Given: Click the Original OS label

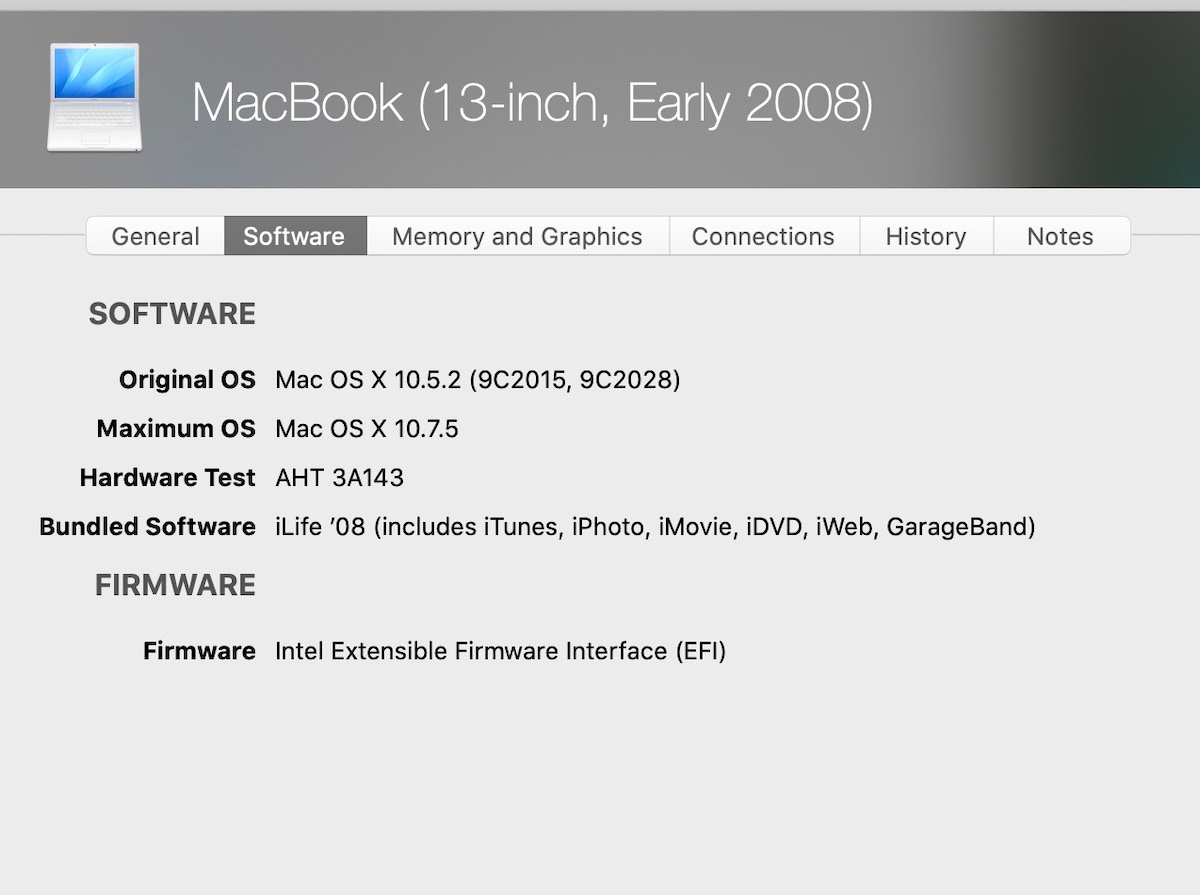Looking at the screenshot, I should [187, 380].
